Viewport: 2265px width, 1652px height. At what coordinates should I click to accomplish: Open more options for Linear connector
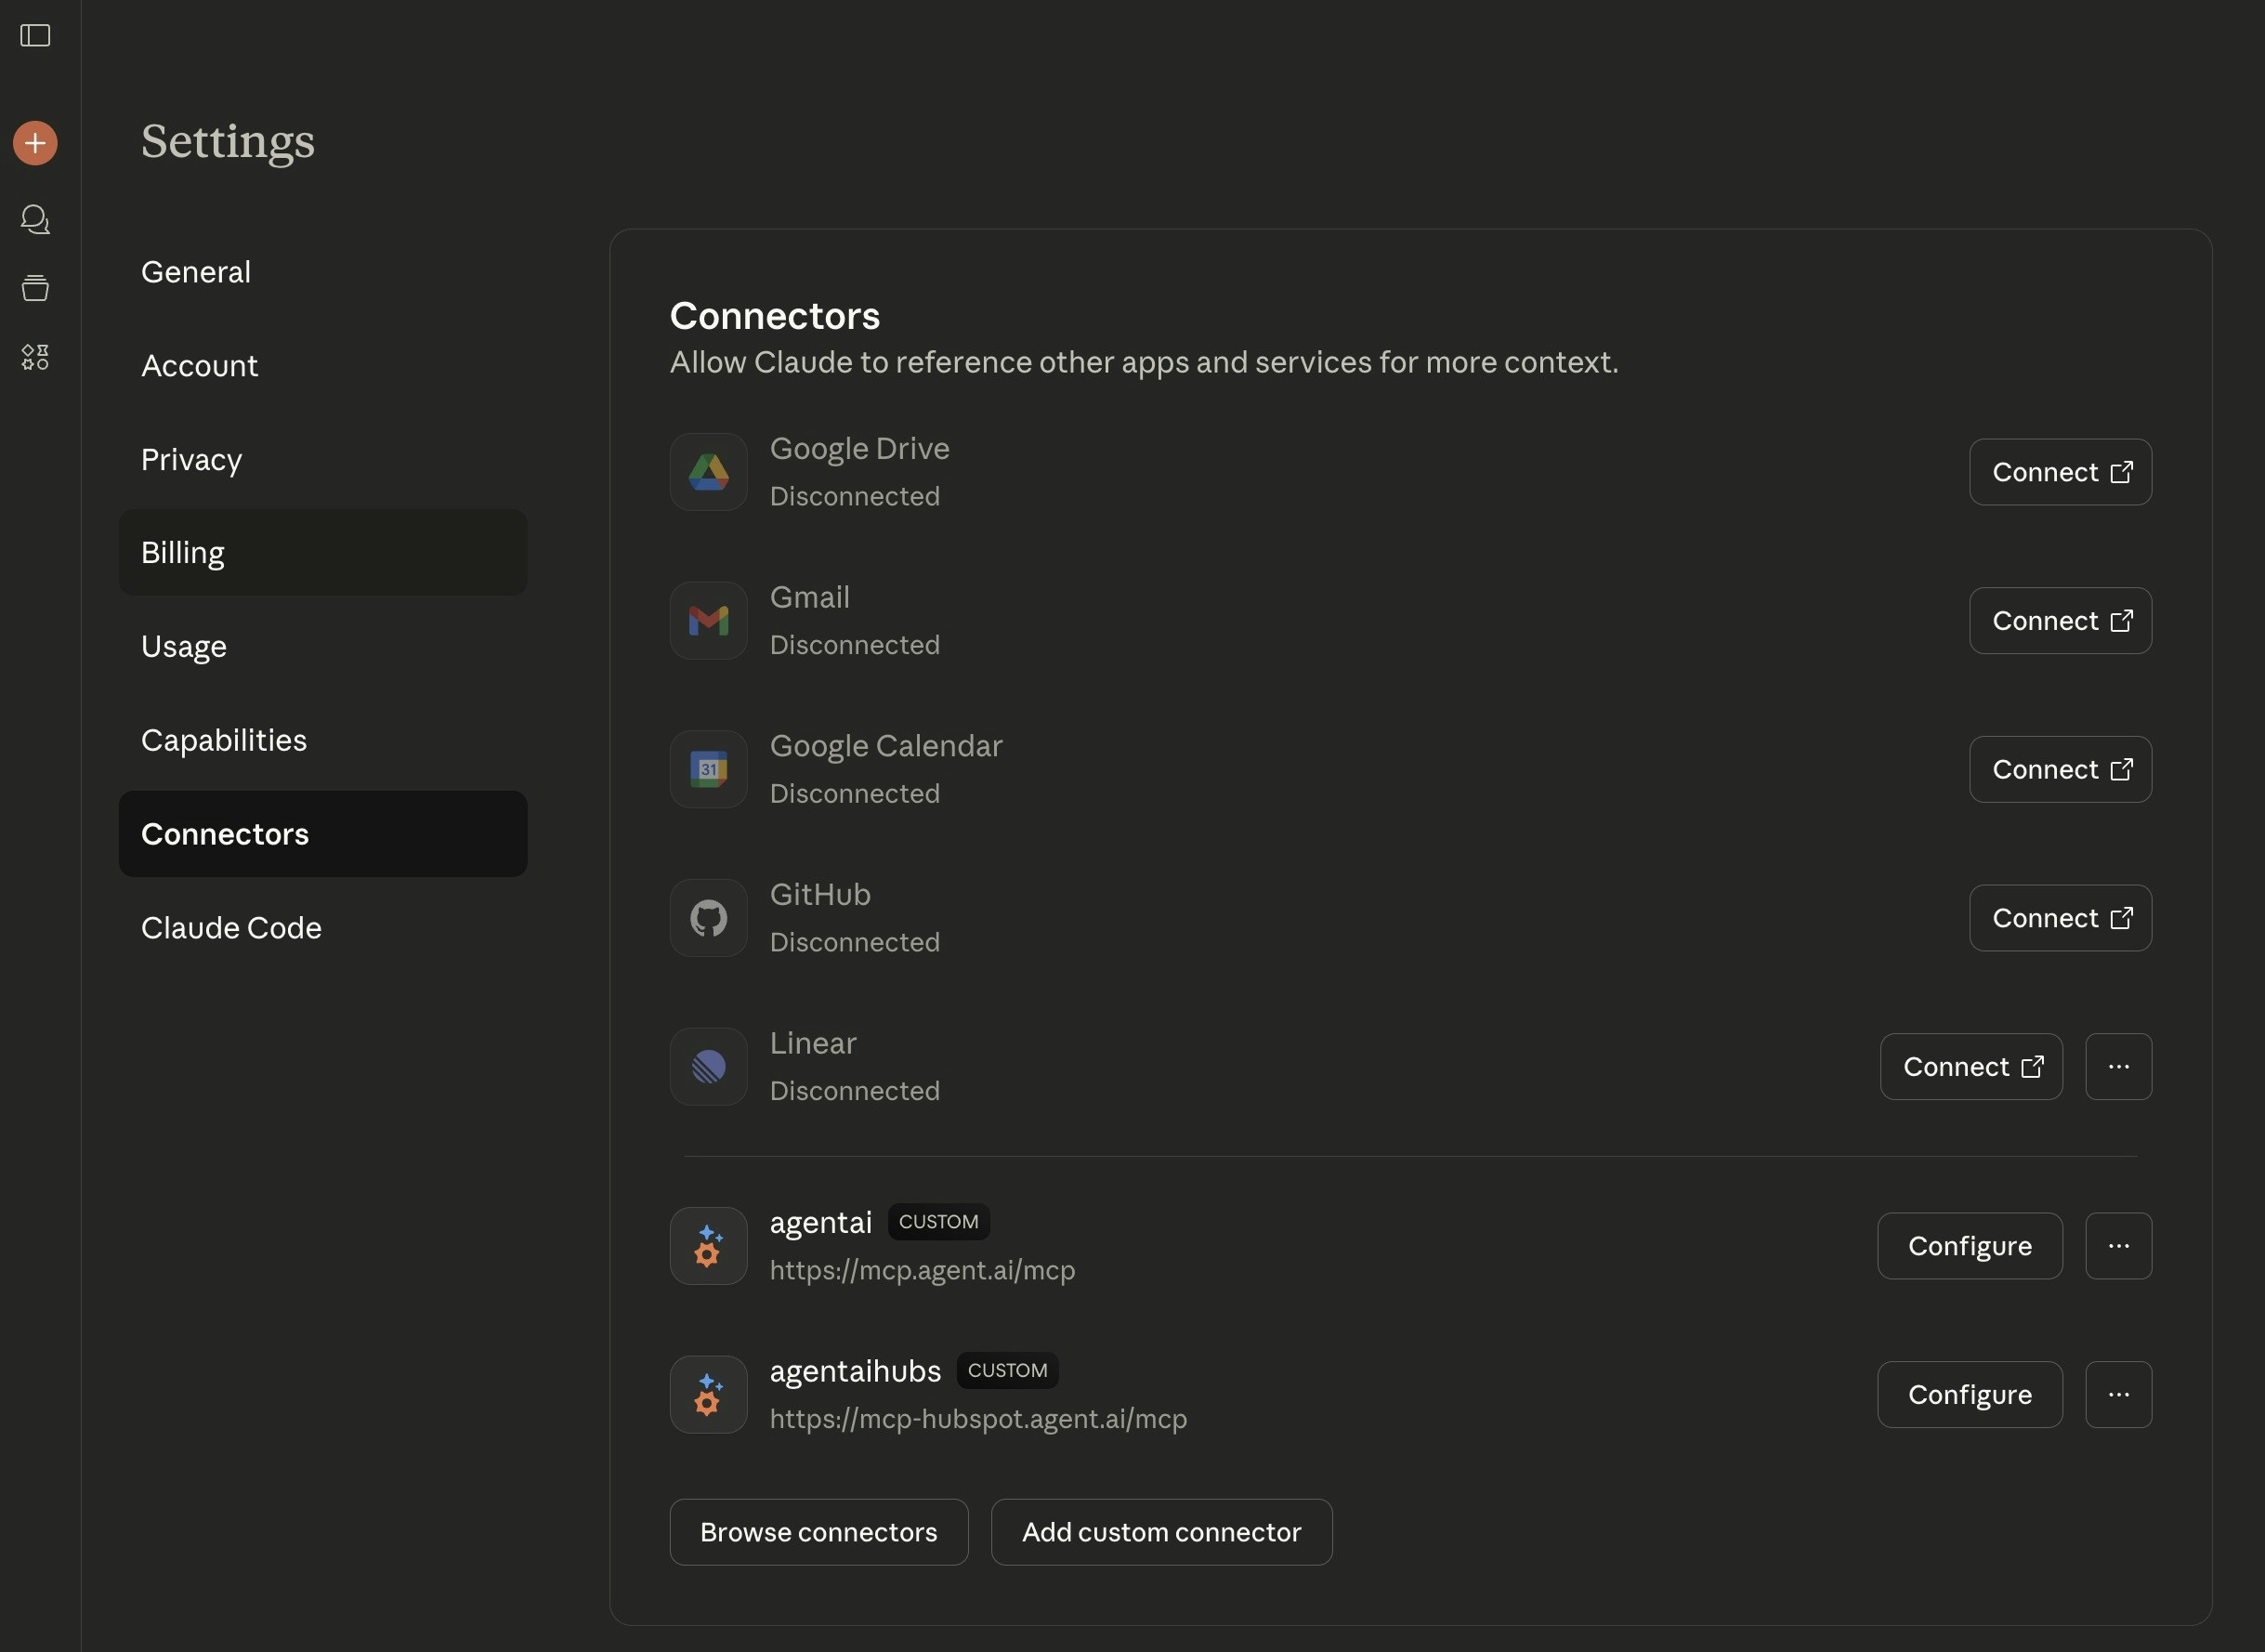coord(2118,1067)
